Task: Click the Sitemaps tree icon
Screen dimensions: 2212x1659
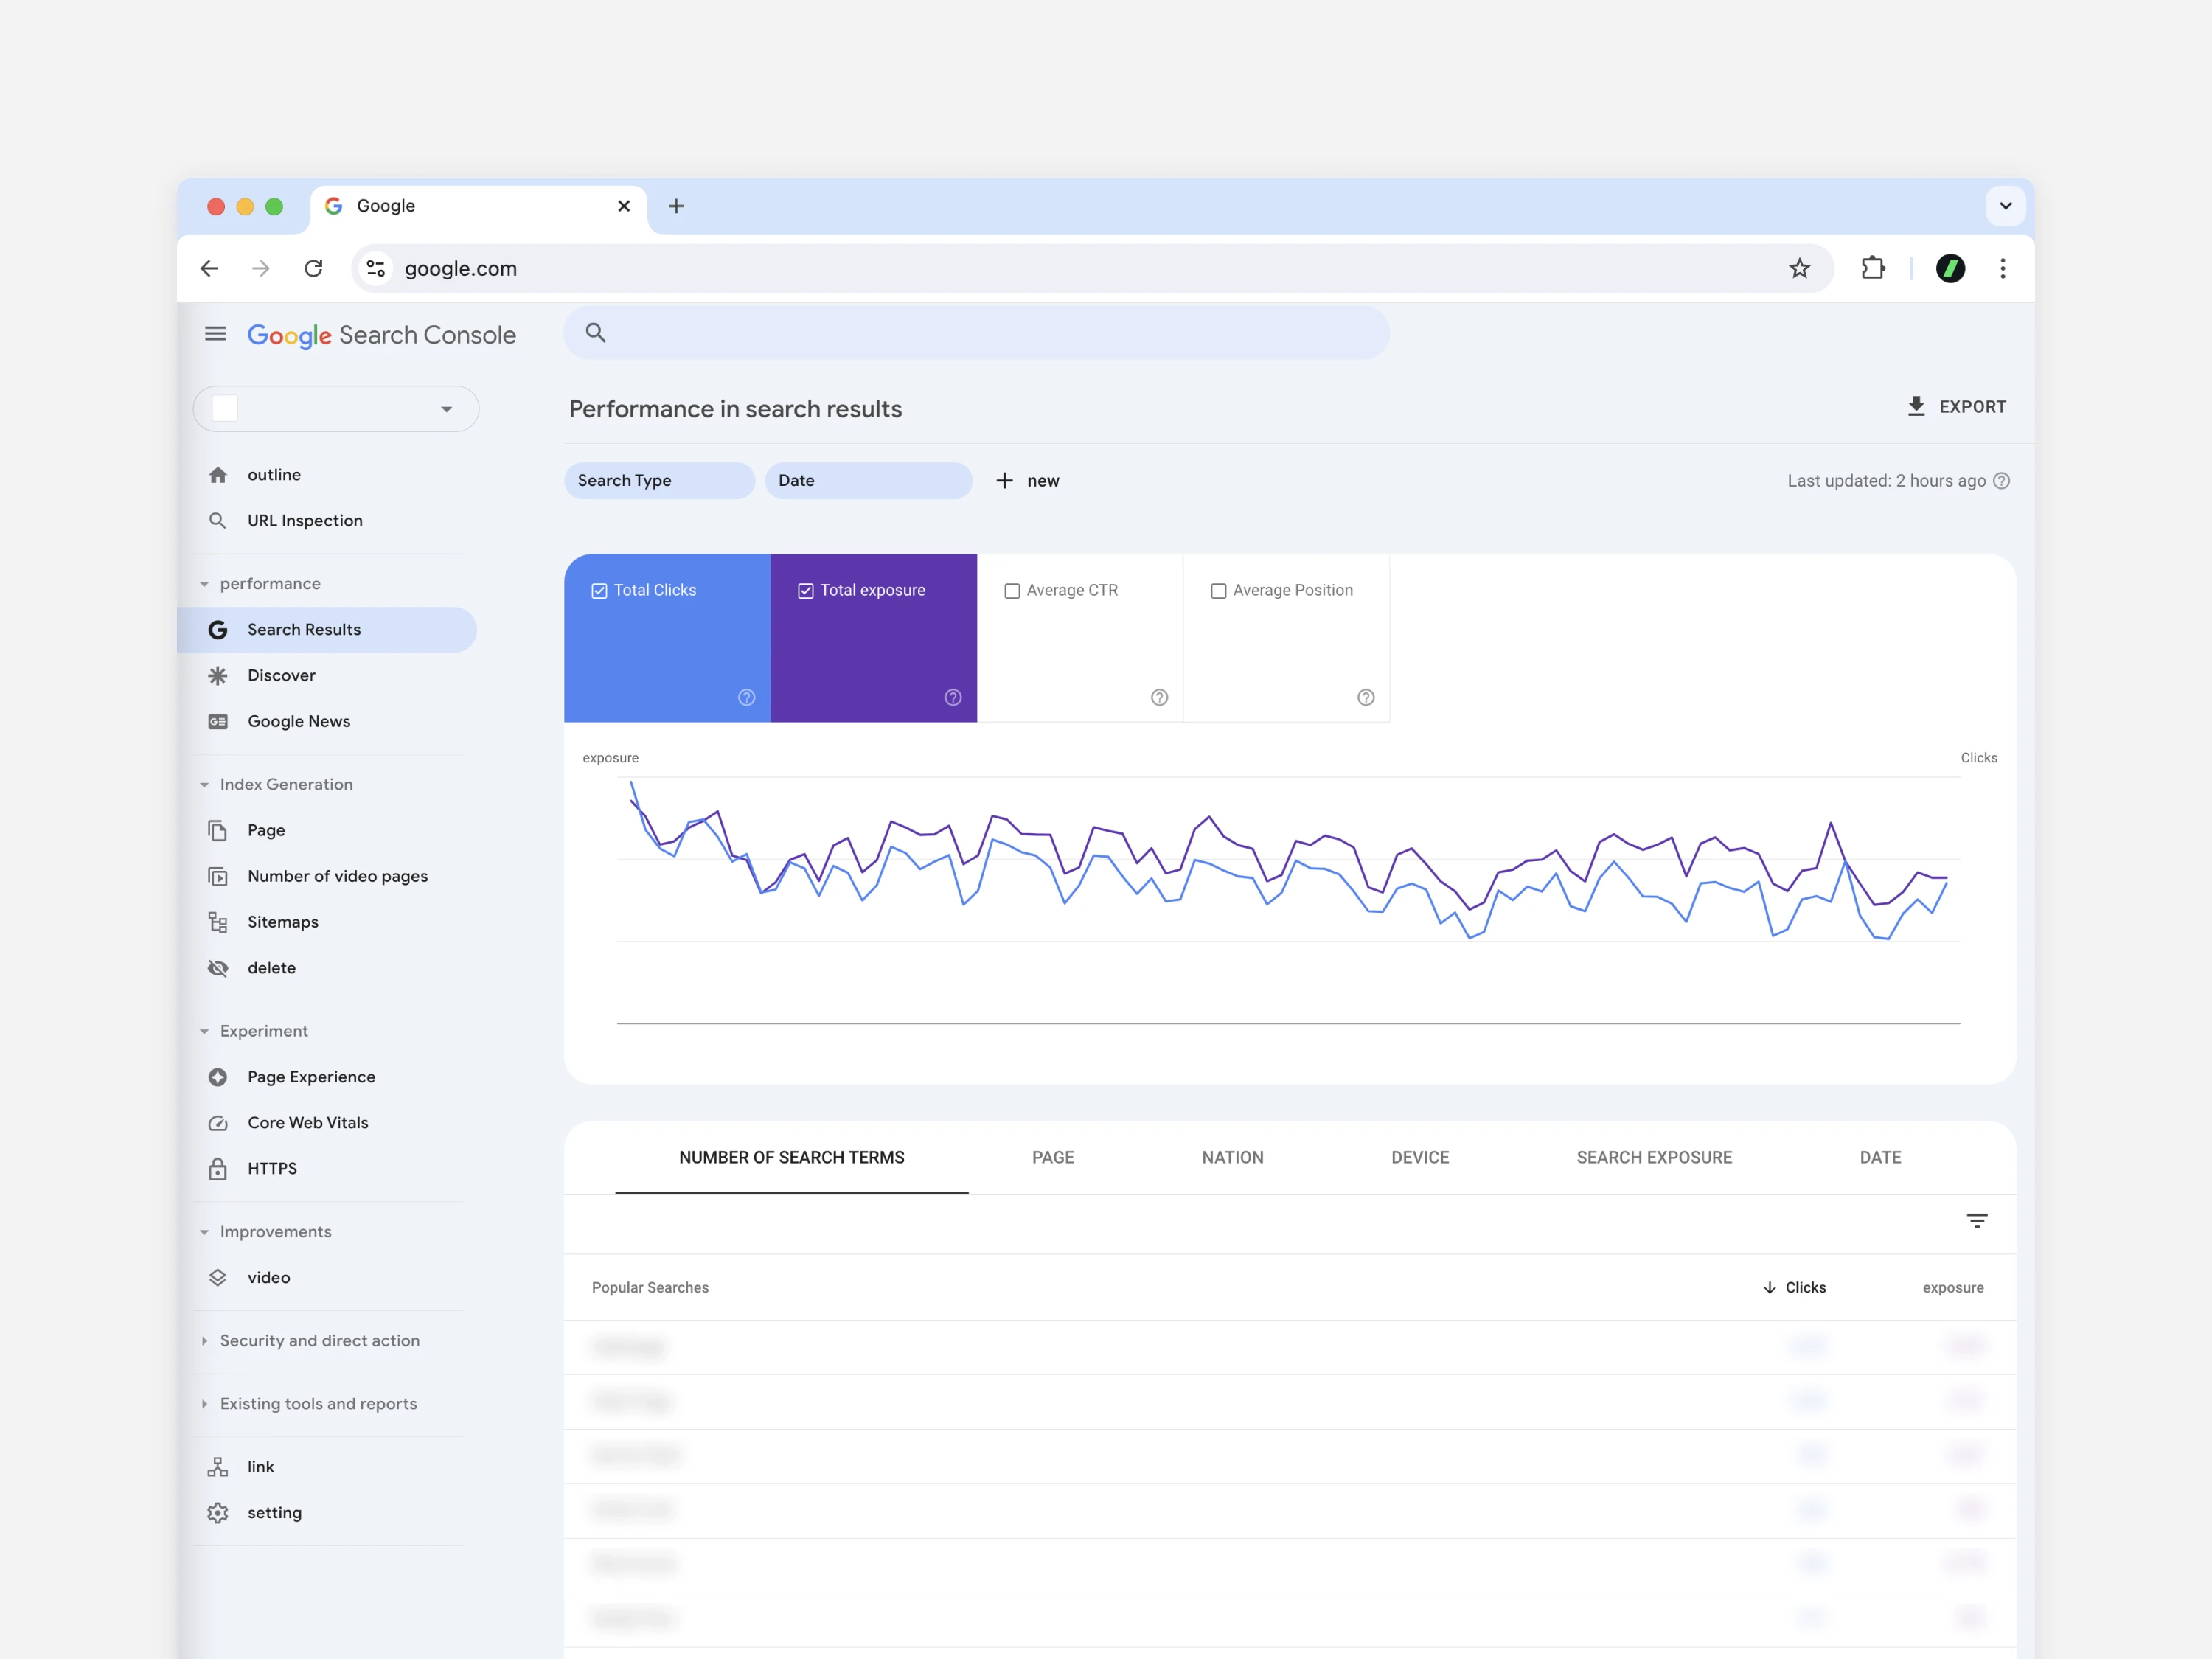Action: 218,923
